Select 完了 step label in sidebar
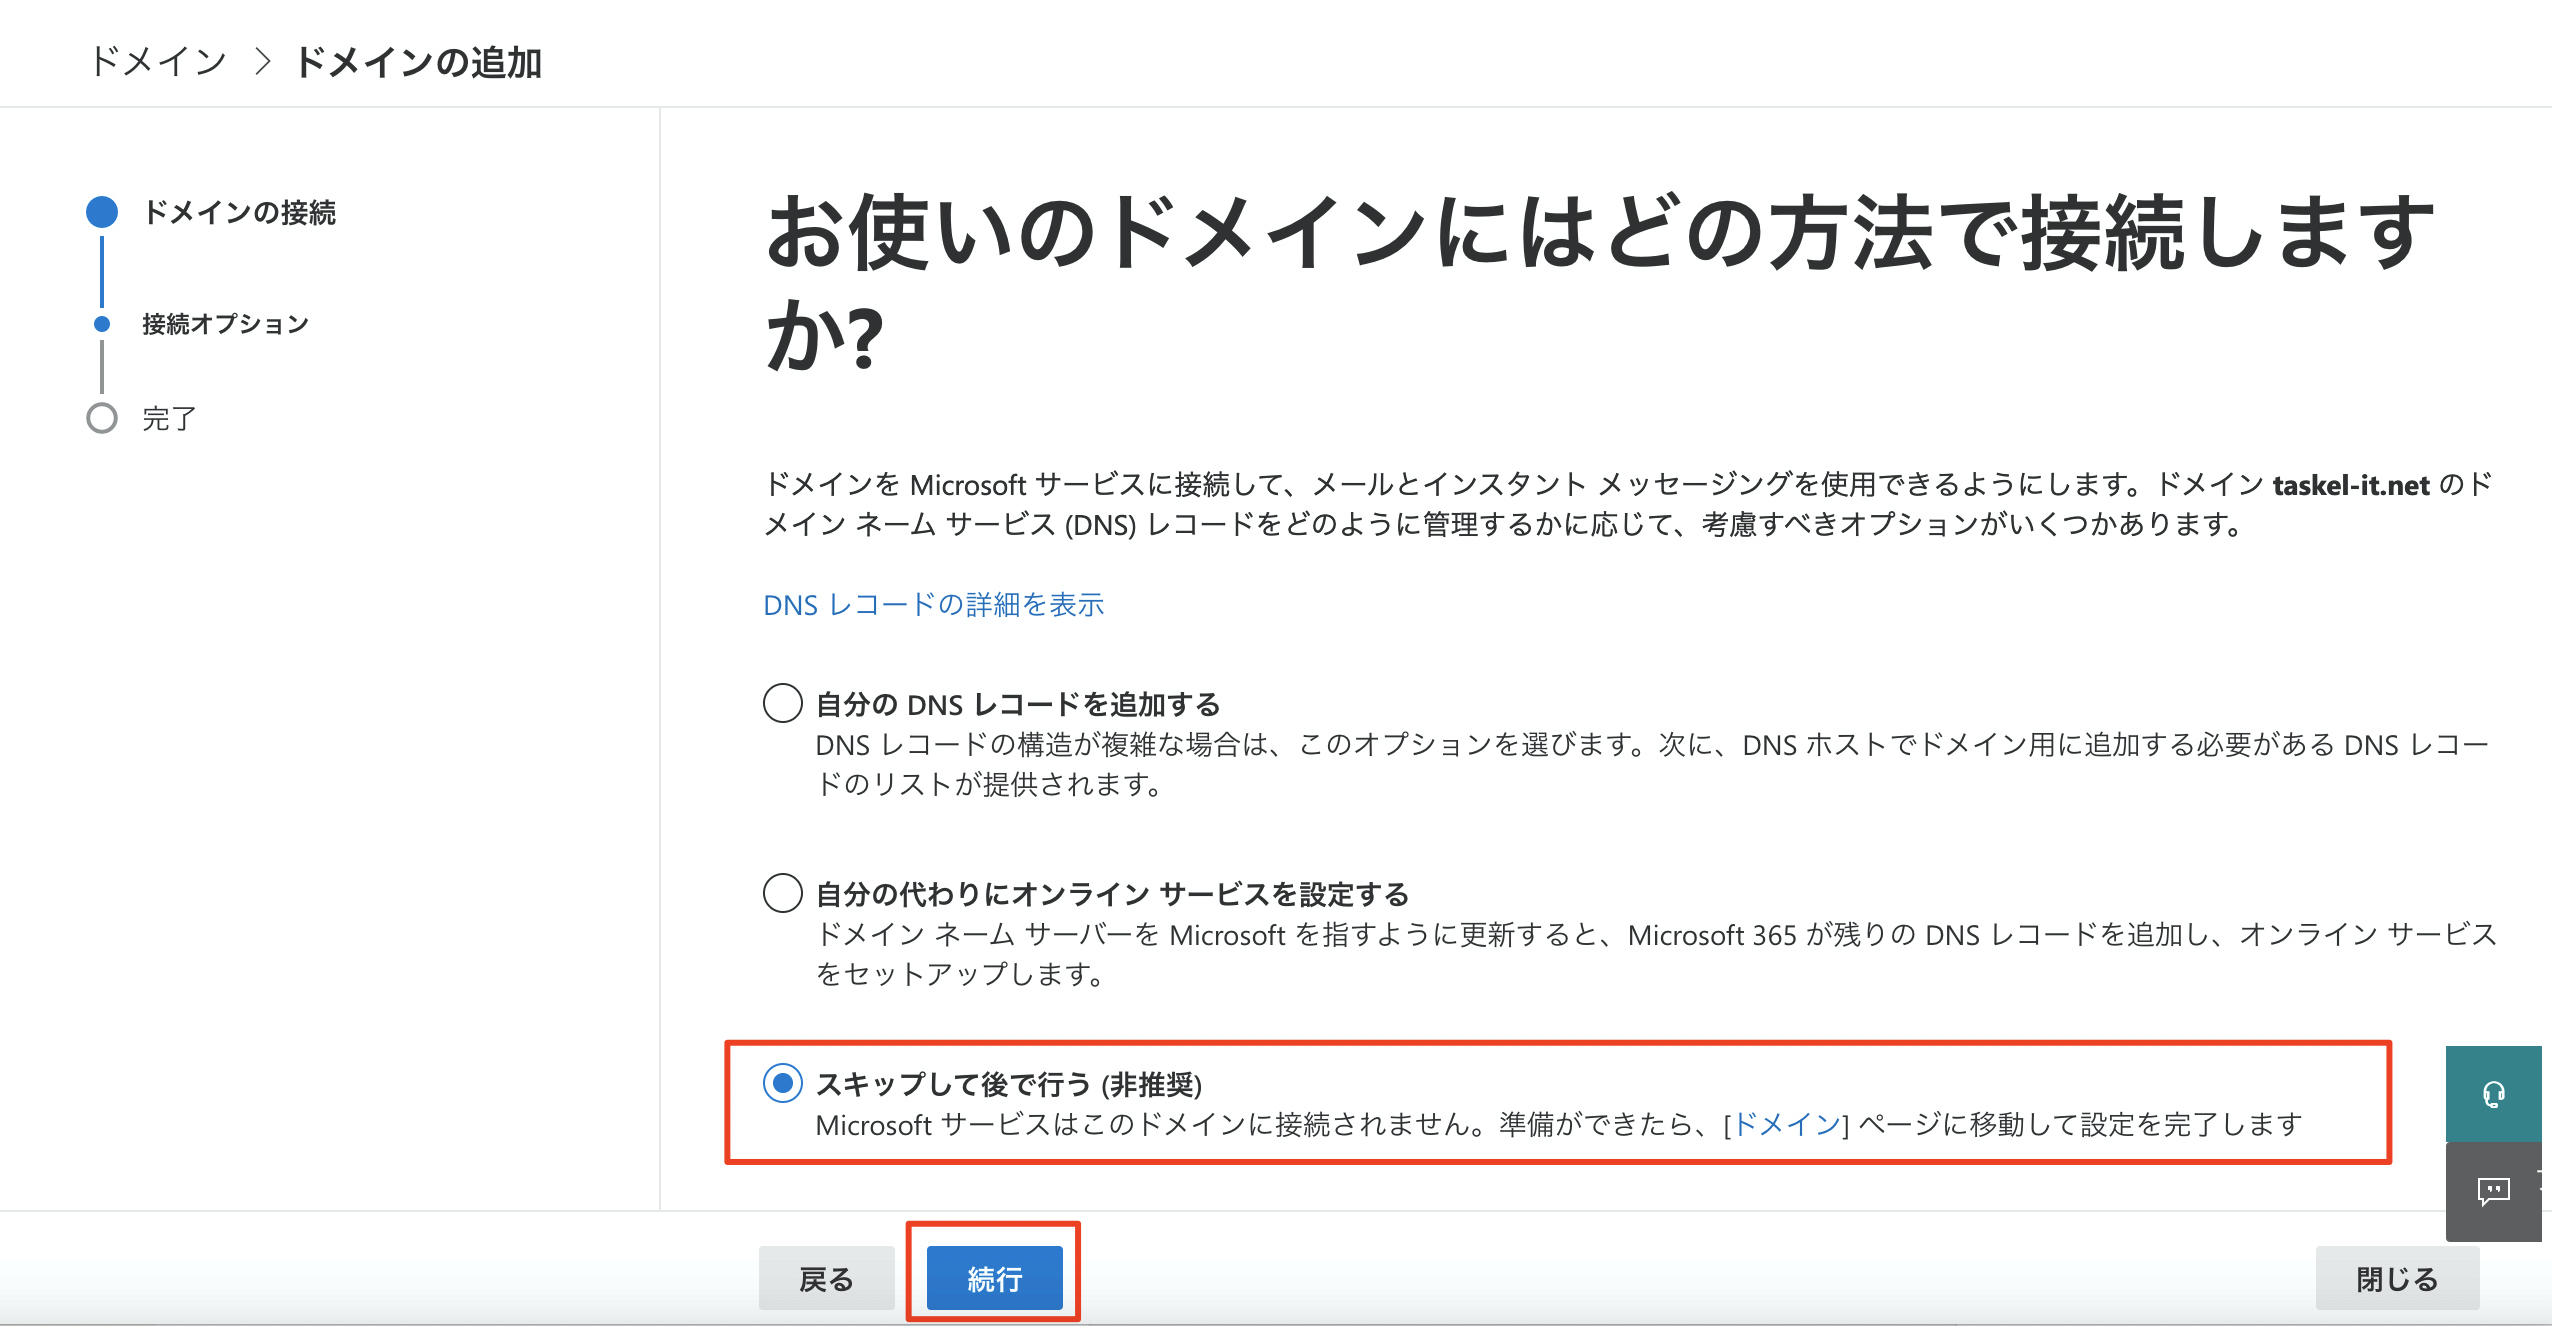Screen dimensions: 2552x1326 point(169,418)
